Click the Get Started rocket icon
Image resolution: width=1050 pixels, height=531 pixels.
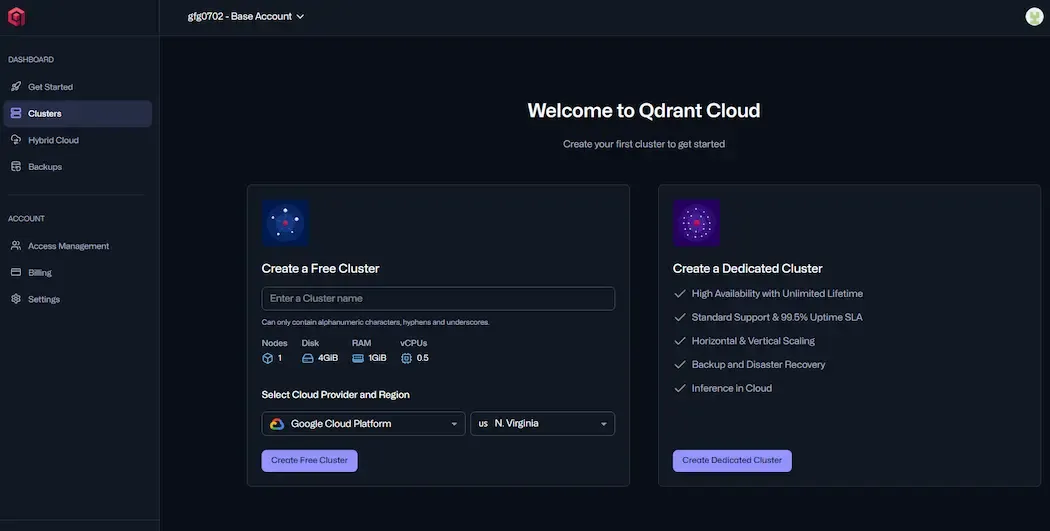tap(16, 86)
